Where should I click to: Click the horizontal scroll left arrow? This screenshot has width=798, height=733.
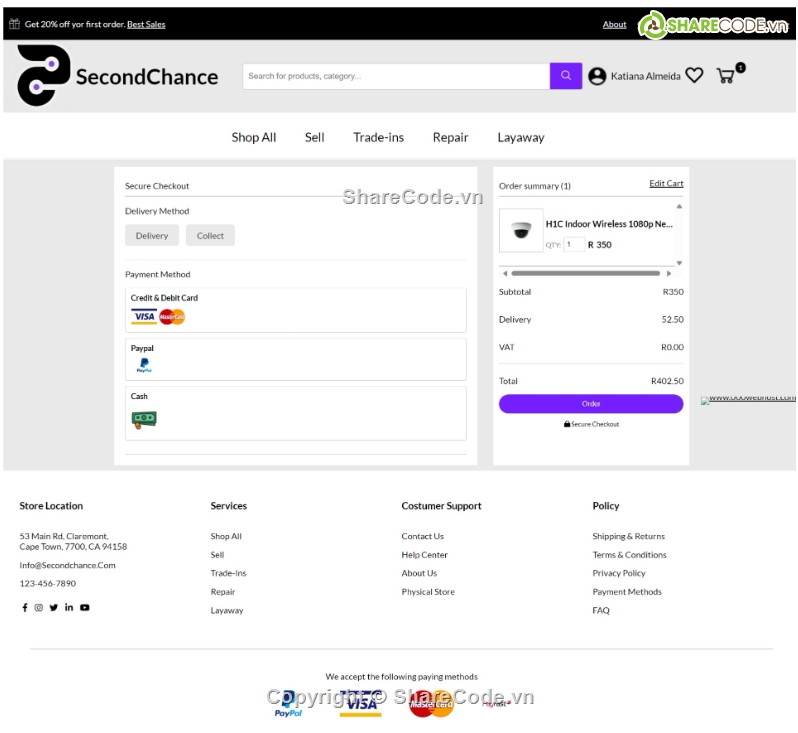505,273
